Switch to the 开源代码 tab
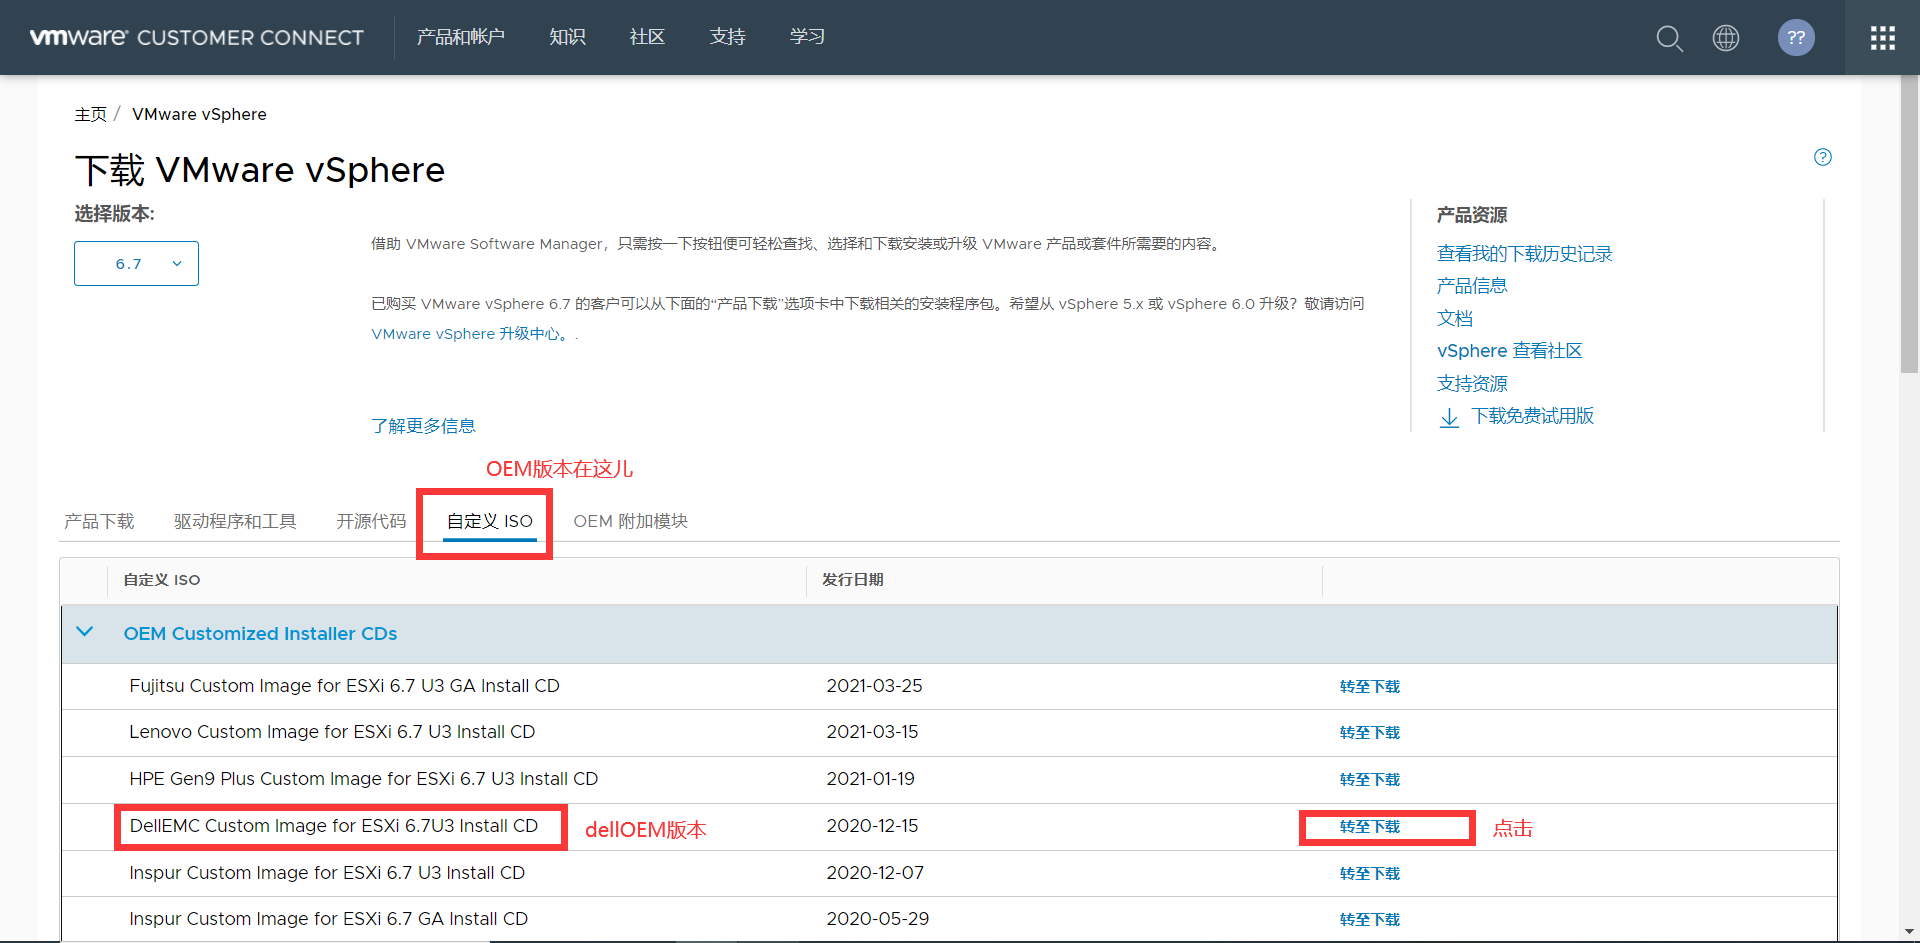Viewport: 1920px width, 943px height. pyautogui.click(x=371, y=521)
